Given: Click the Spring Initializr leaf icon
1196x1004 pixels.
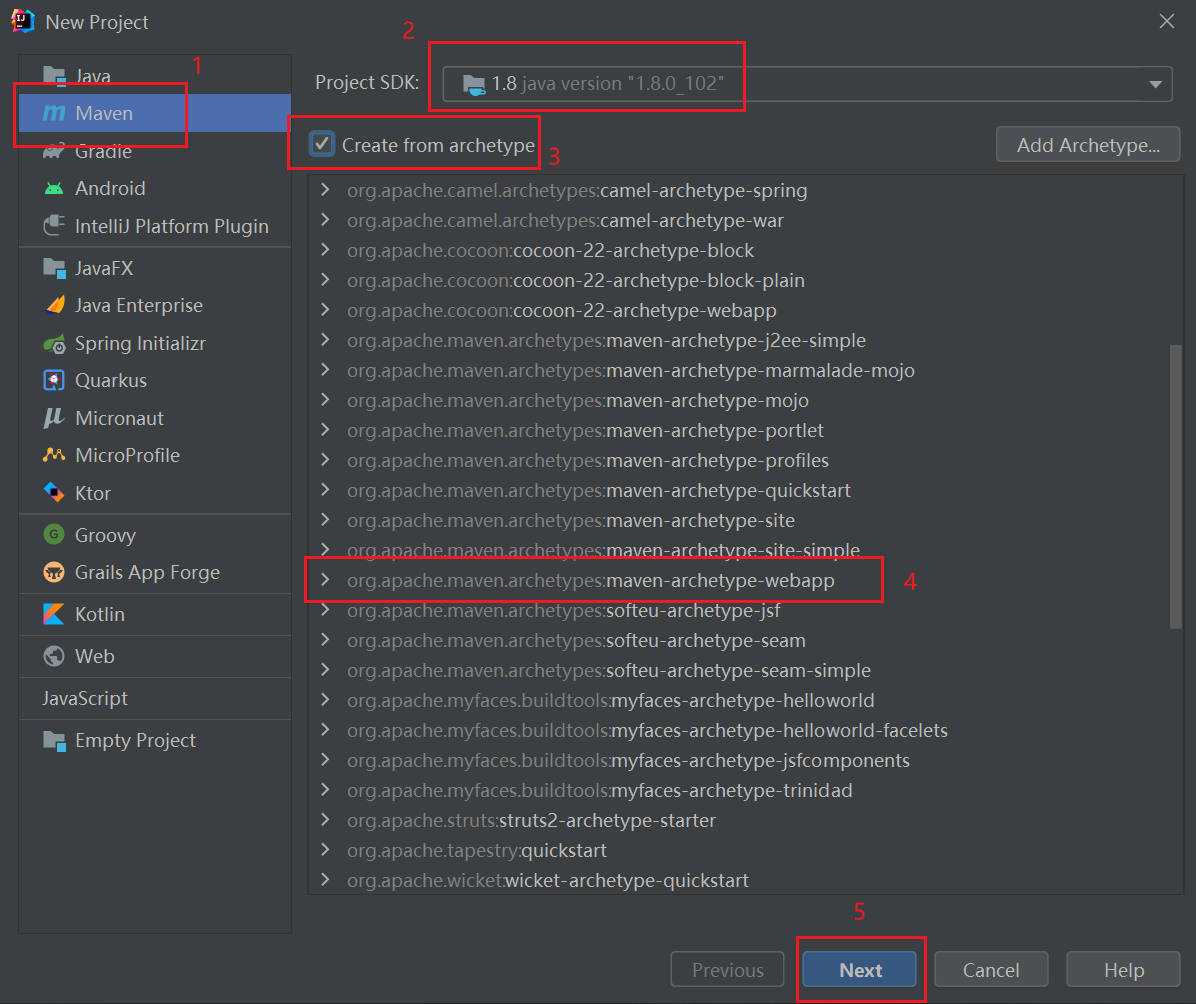Looking at the screenshot, I should [x=54, y=343].
